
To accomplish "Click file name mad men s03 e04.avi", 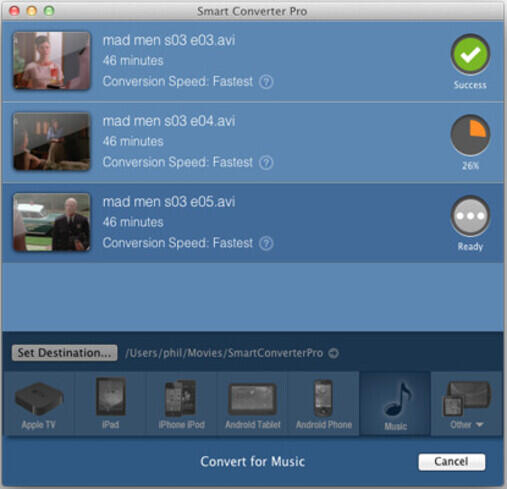I will (169, 121).
